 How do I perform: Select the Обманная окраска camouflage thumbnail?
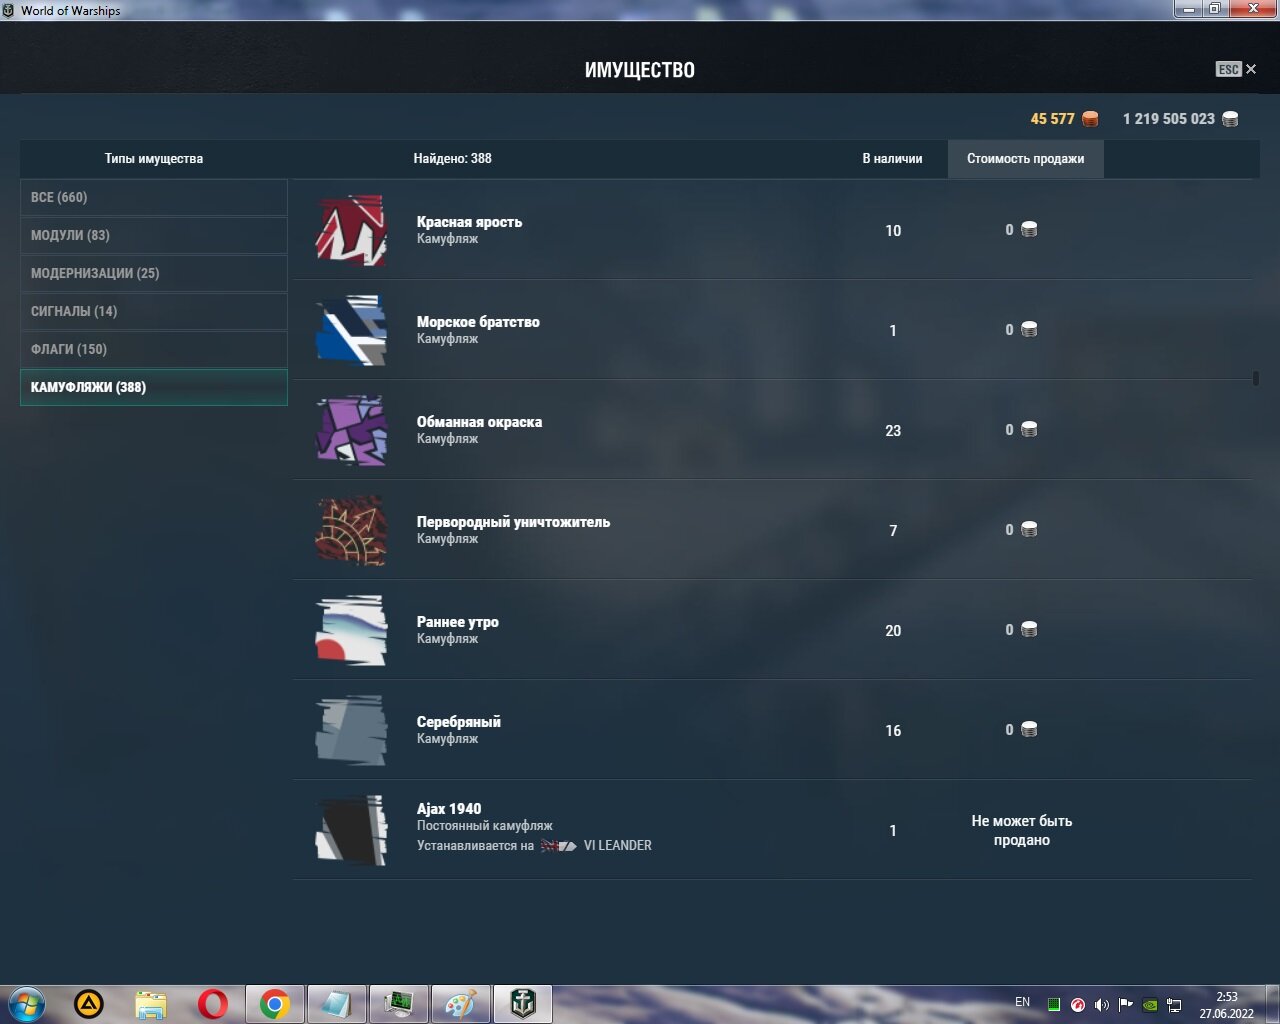coord(351,430)
